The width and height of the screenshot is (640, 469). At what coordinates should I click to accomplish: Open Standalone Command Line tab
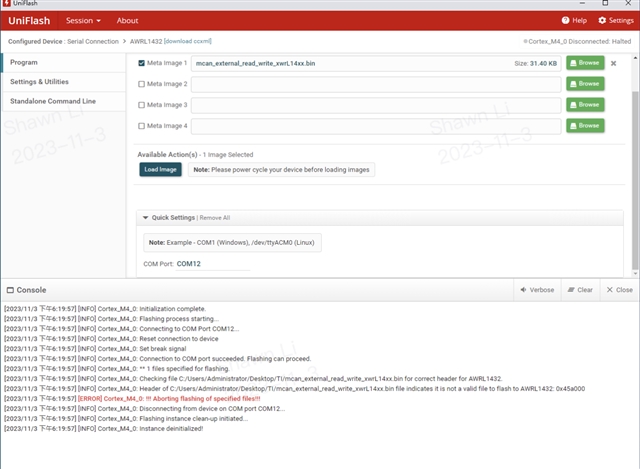tap(64, 101)
